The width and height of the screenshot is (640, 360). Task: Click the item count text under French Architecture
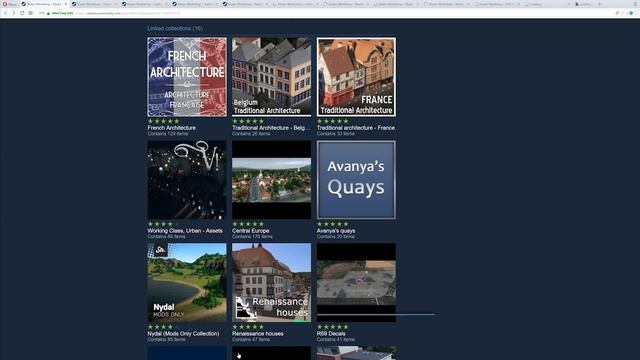(x=168, y=133)
